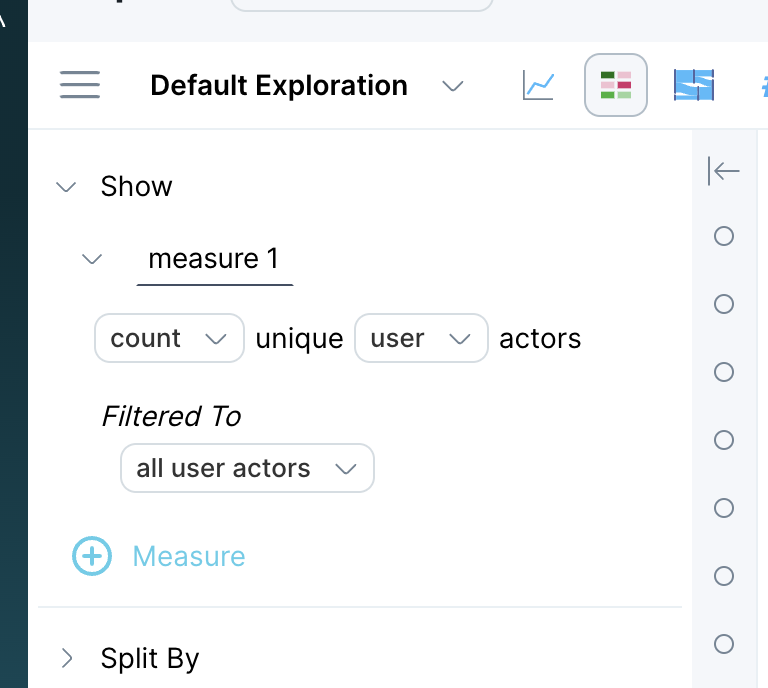Viewport: 768px width, 688px height.
Task: Open the user actor type dropdown
Action: [x=421, y=338]
